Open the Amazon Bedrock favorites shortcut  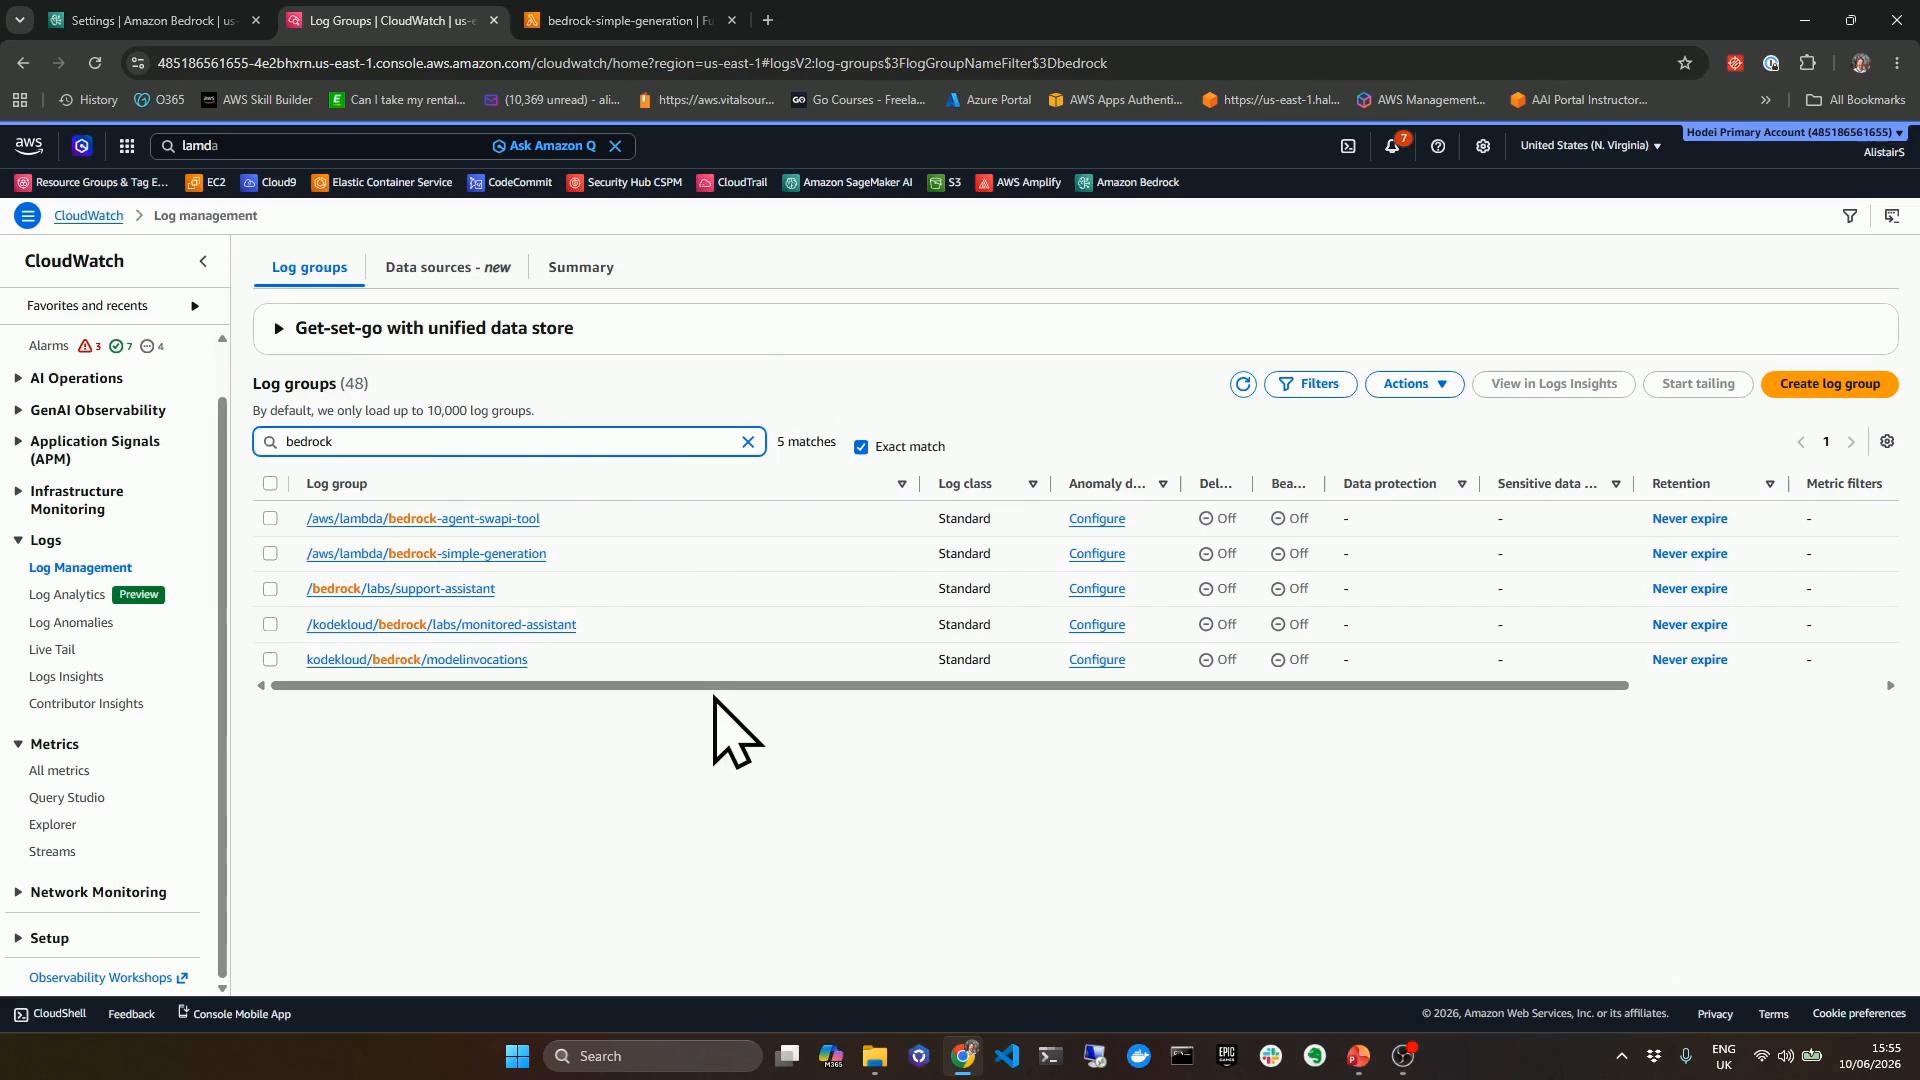pos(1127,183)
